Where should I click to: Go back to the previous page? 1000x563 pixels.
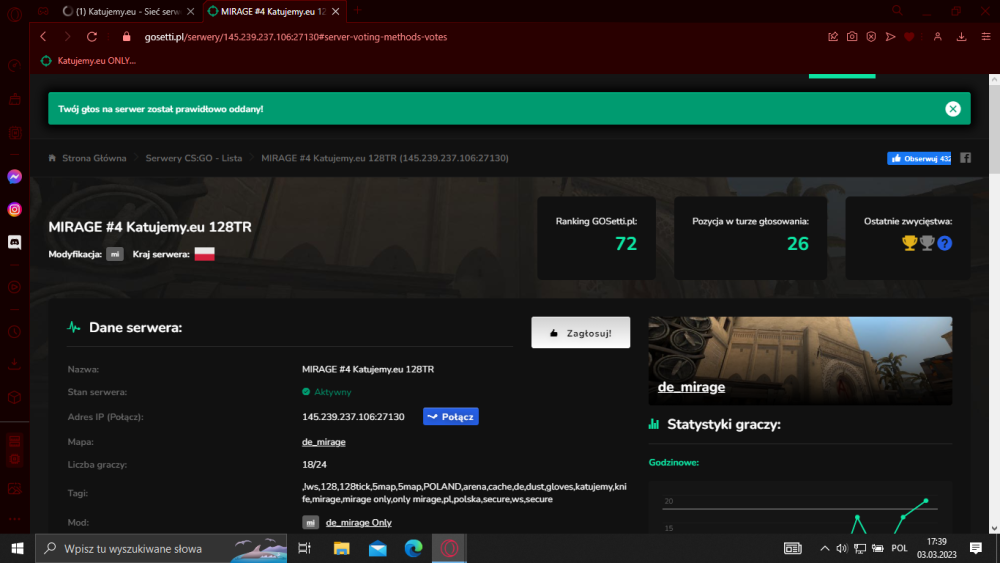click(x=43, y=37)
